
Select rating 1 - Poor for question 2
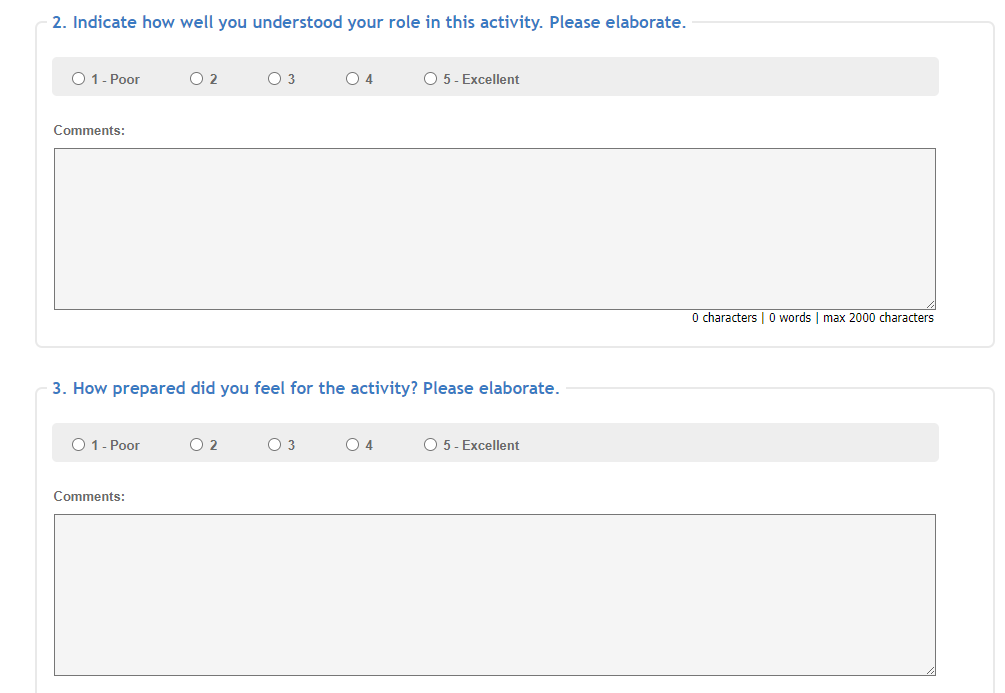click(x=79, y=79)
